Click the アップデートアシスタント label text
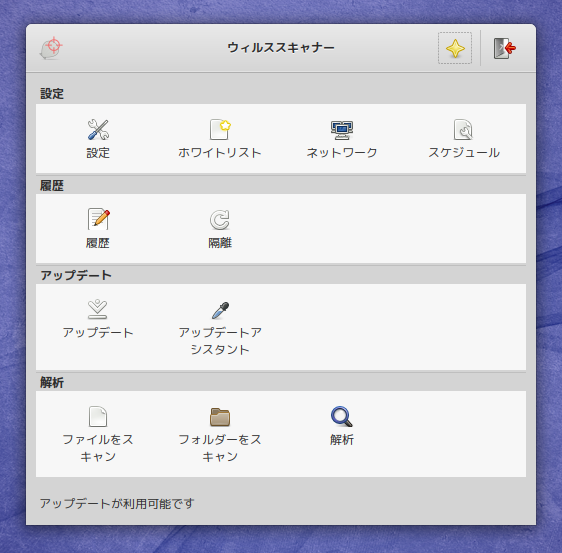562x553 pixels. [x=220, y=341]
